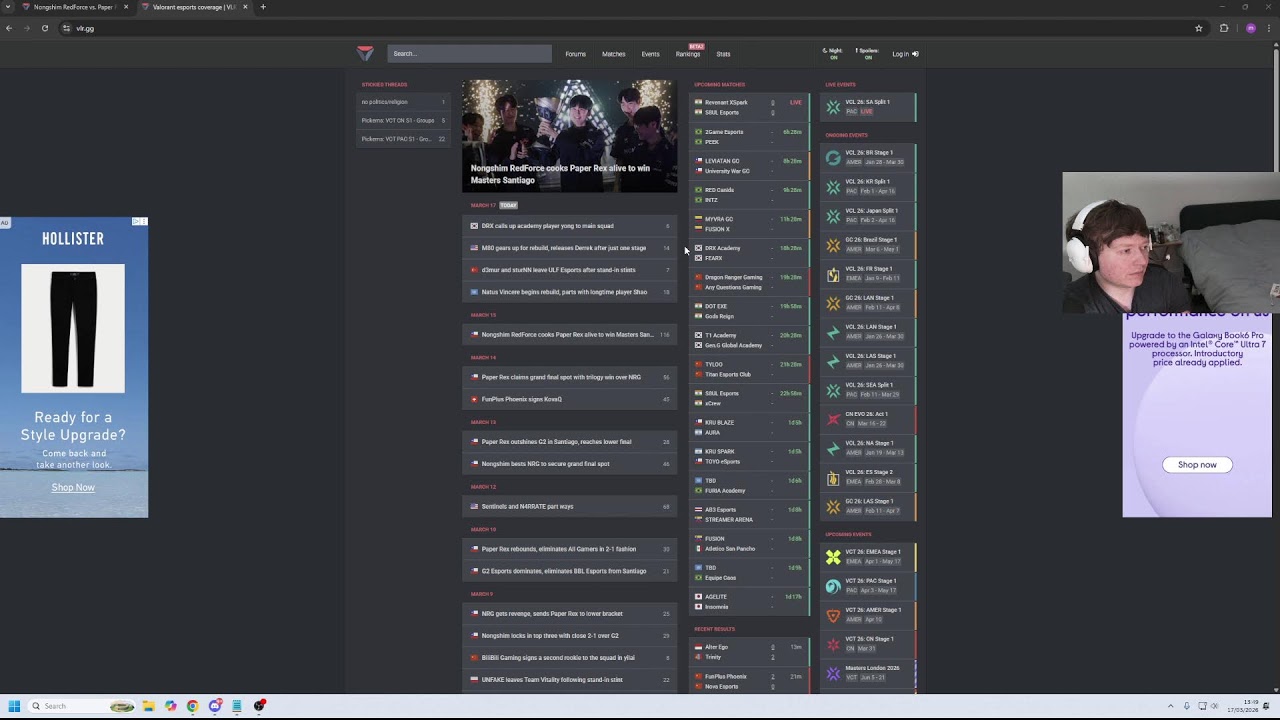Open the Events nav item

tap(650, 54)
